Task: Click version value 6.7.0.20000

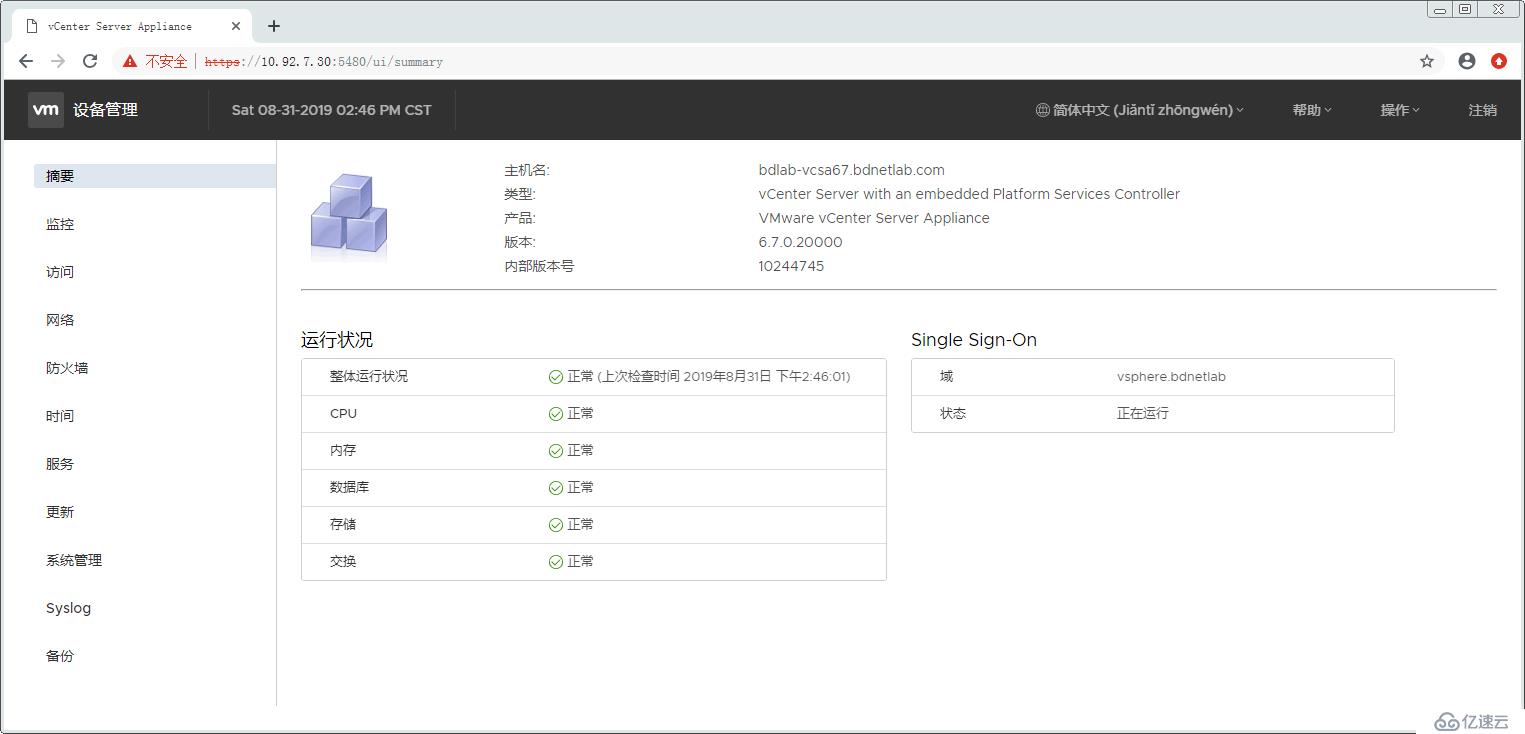Action: tap(801, 242)
